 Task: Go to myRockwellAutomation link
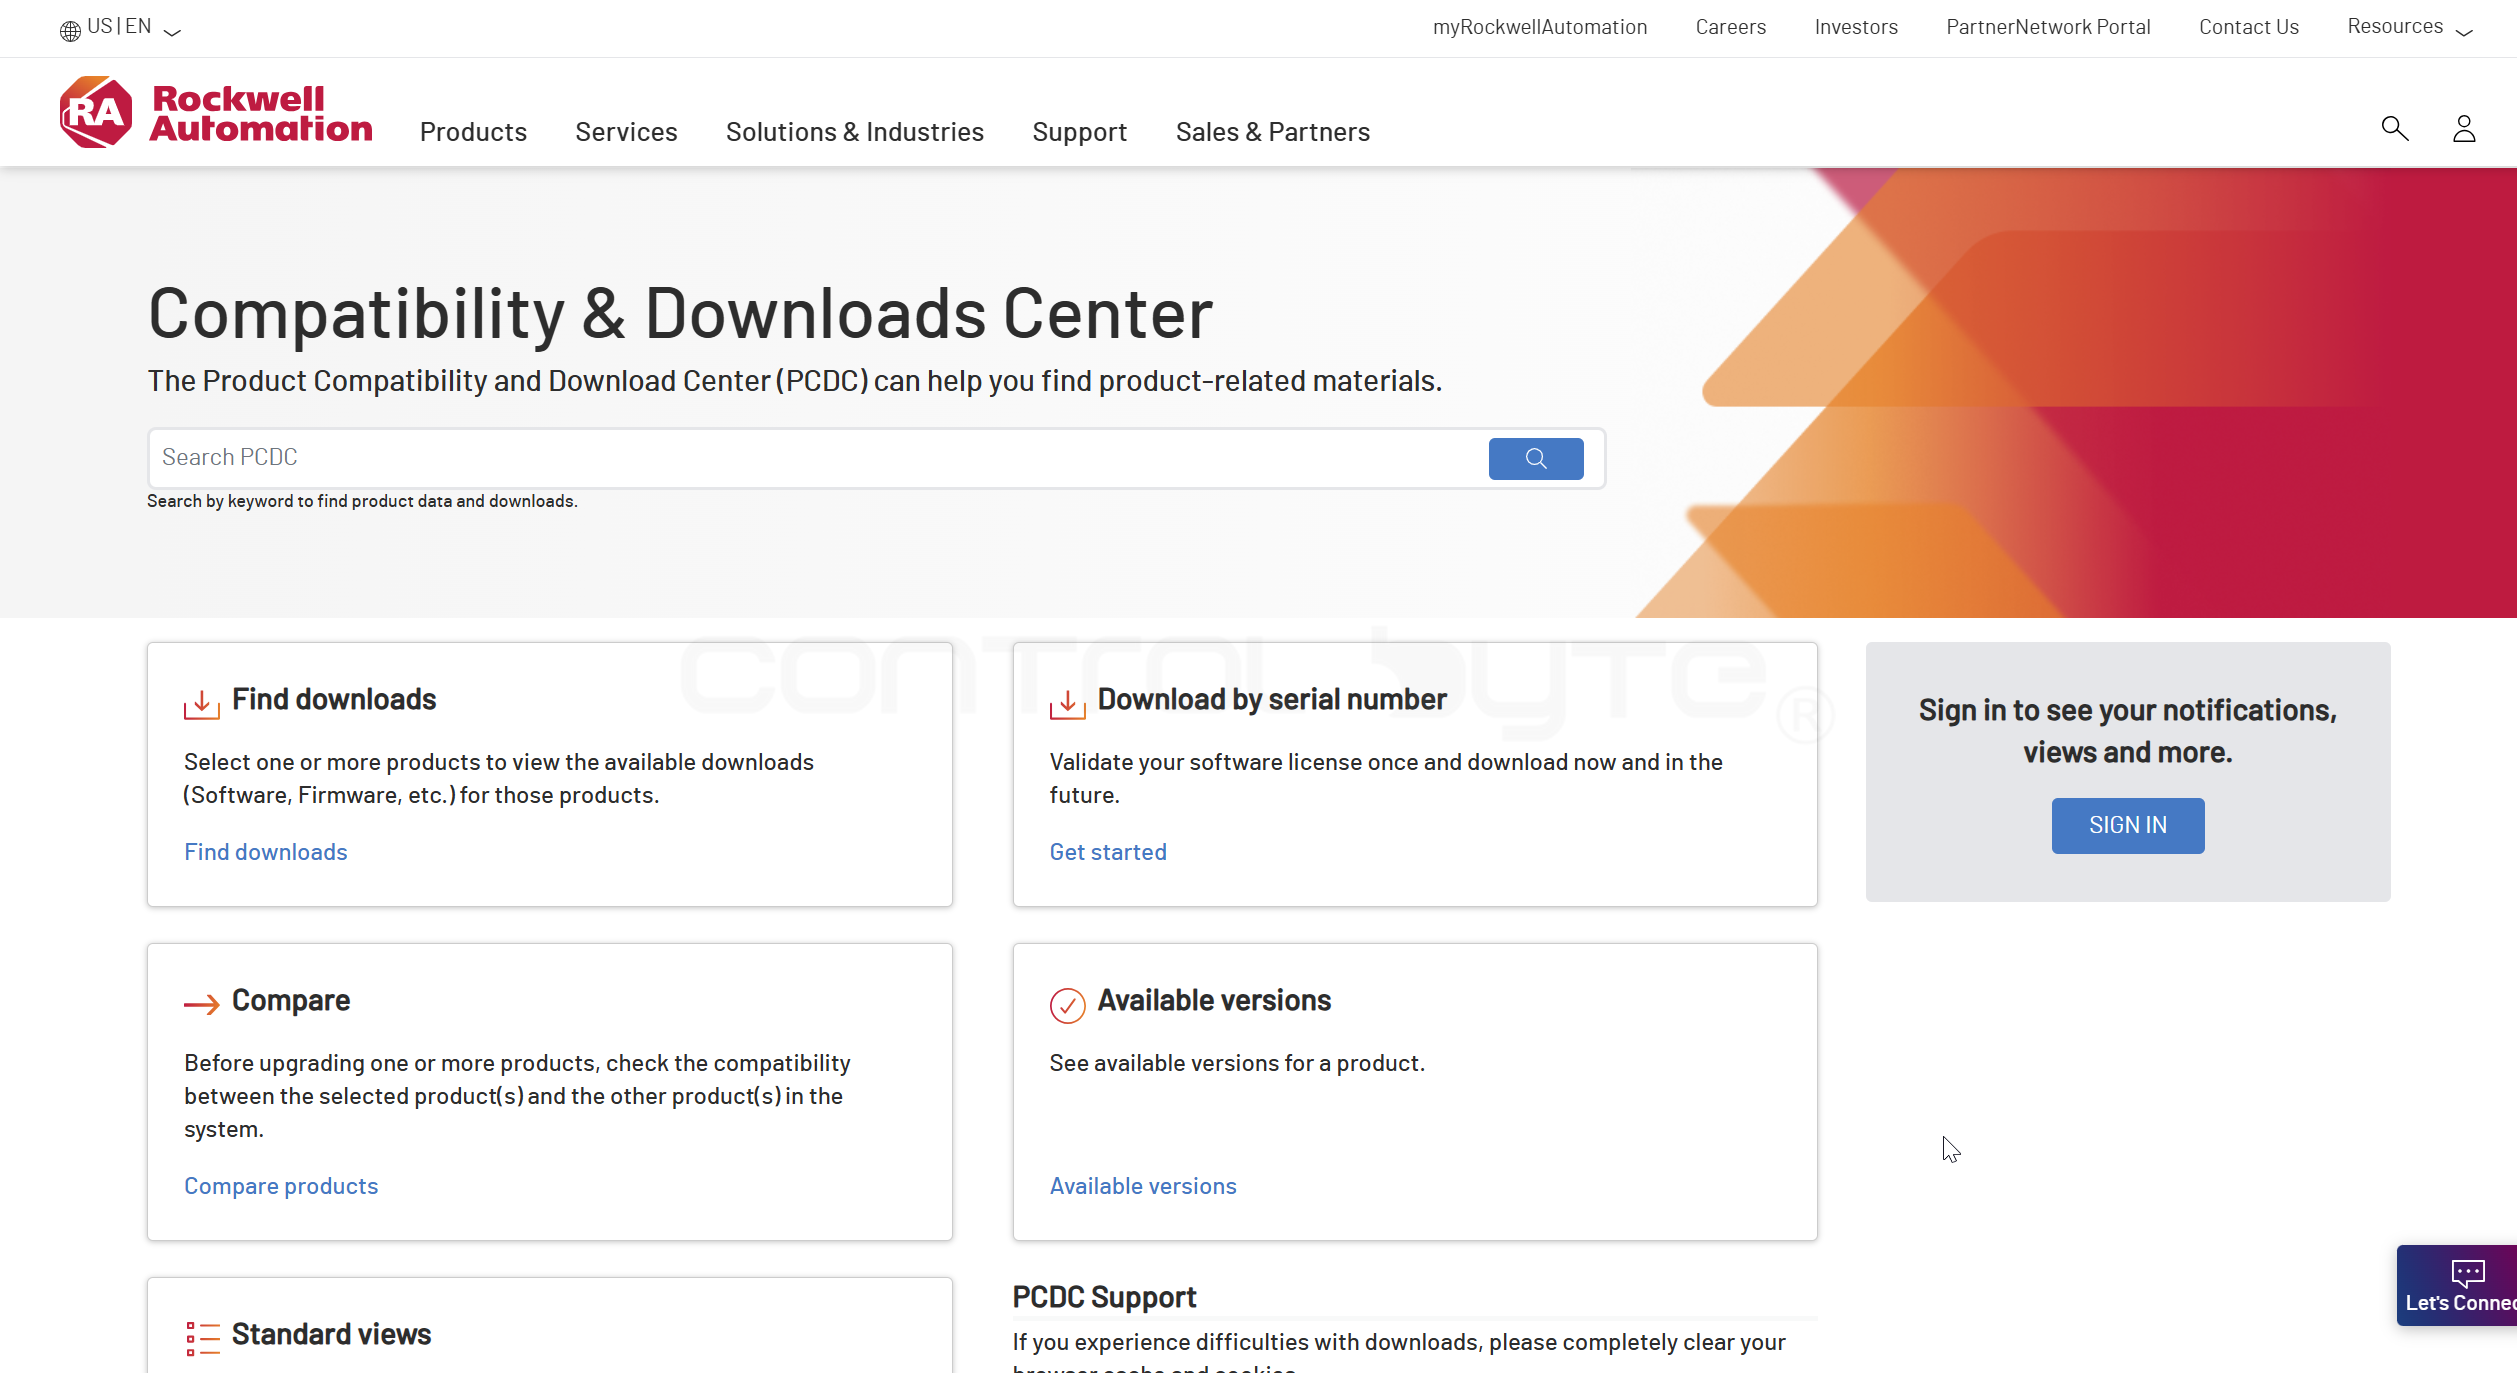coord(1540,27)
